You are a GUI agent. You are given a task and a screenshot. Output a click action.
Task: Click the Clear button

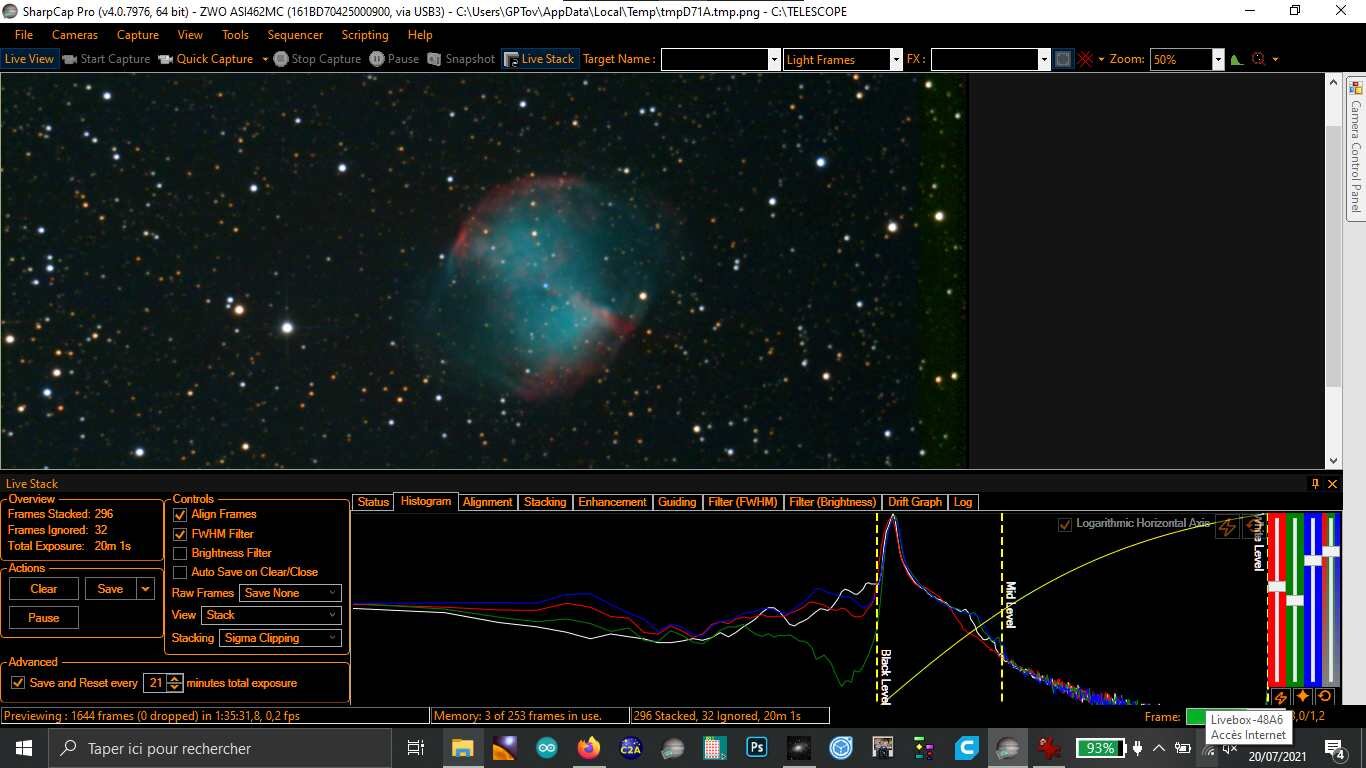44,589
